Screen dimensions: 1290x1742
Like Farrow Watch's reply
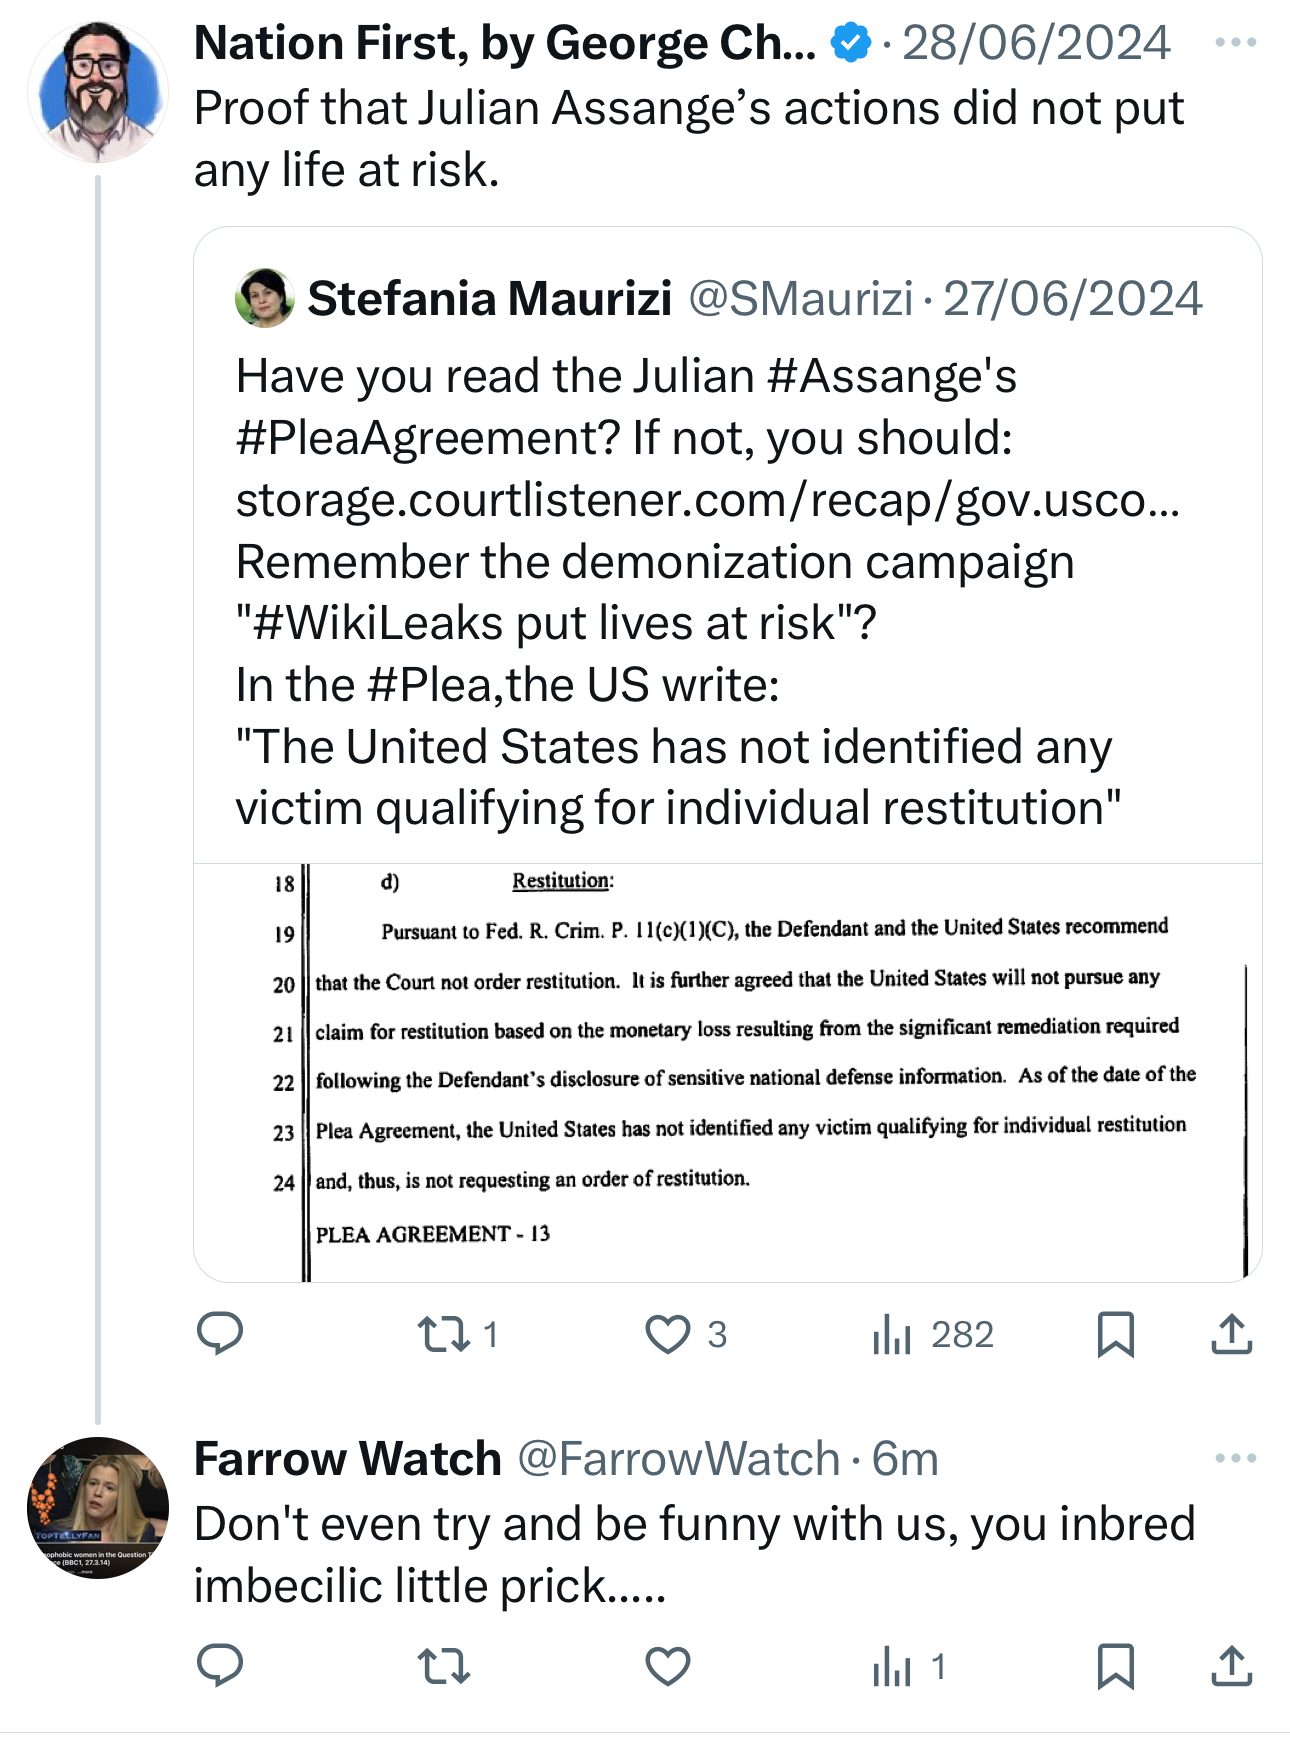point(667,1666)
